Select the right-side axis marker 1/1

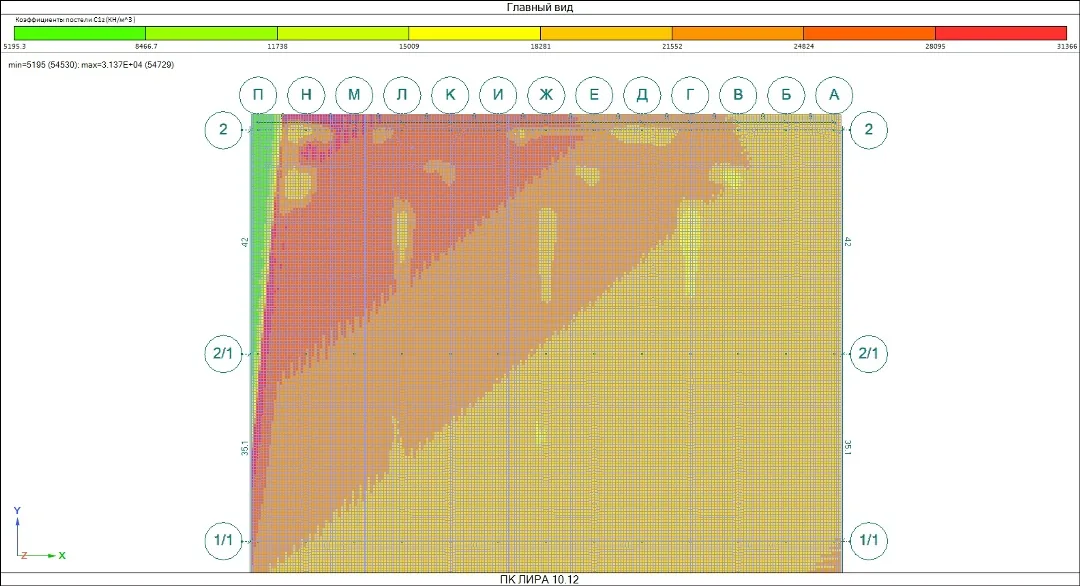point(869,541)
